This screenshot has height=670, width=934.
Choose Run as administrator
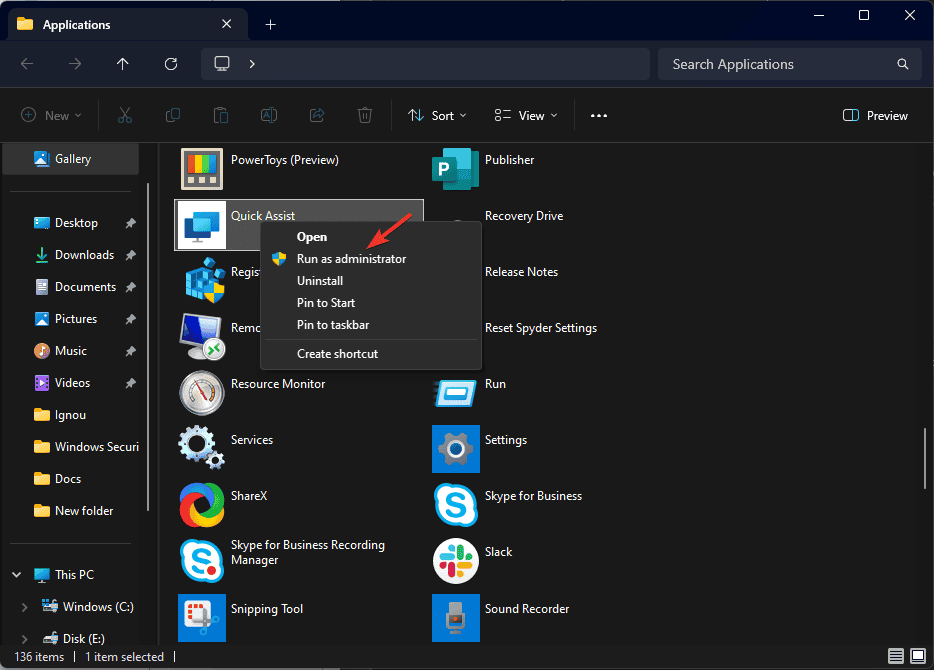[371, 259]
